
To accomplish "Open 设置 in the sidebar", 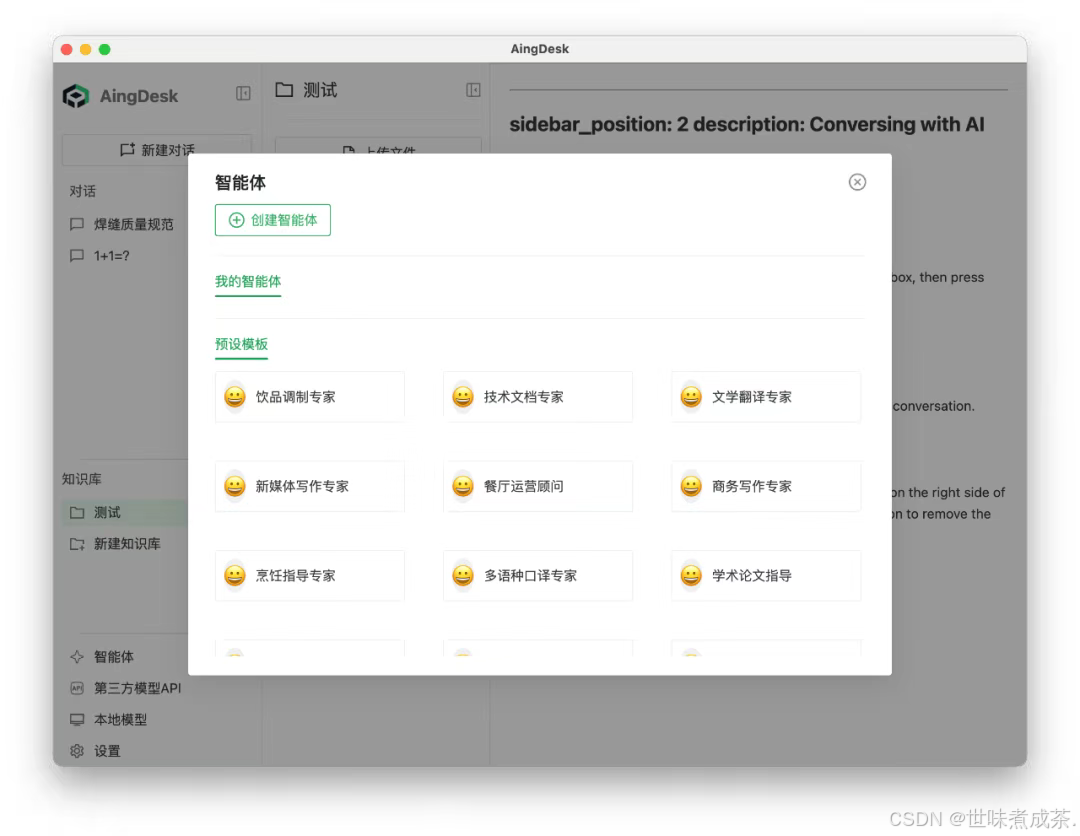I will [x=107, y=751].
